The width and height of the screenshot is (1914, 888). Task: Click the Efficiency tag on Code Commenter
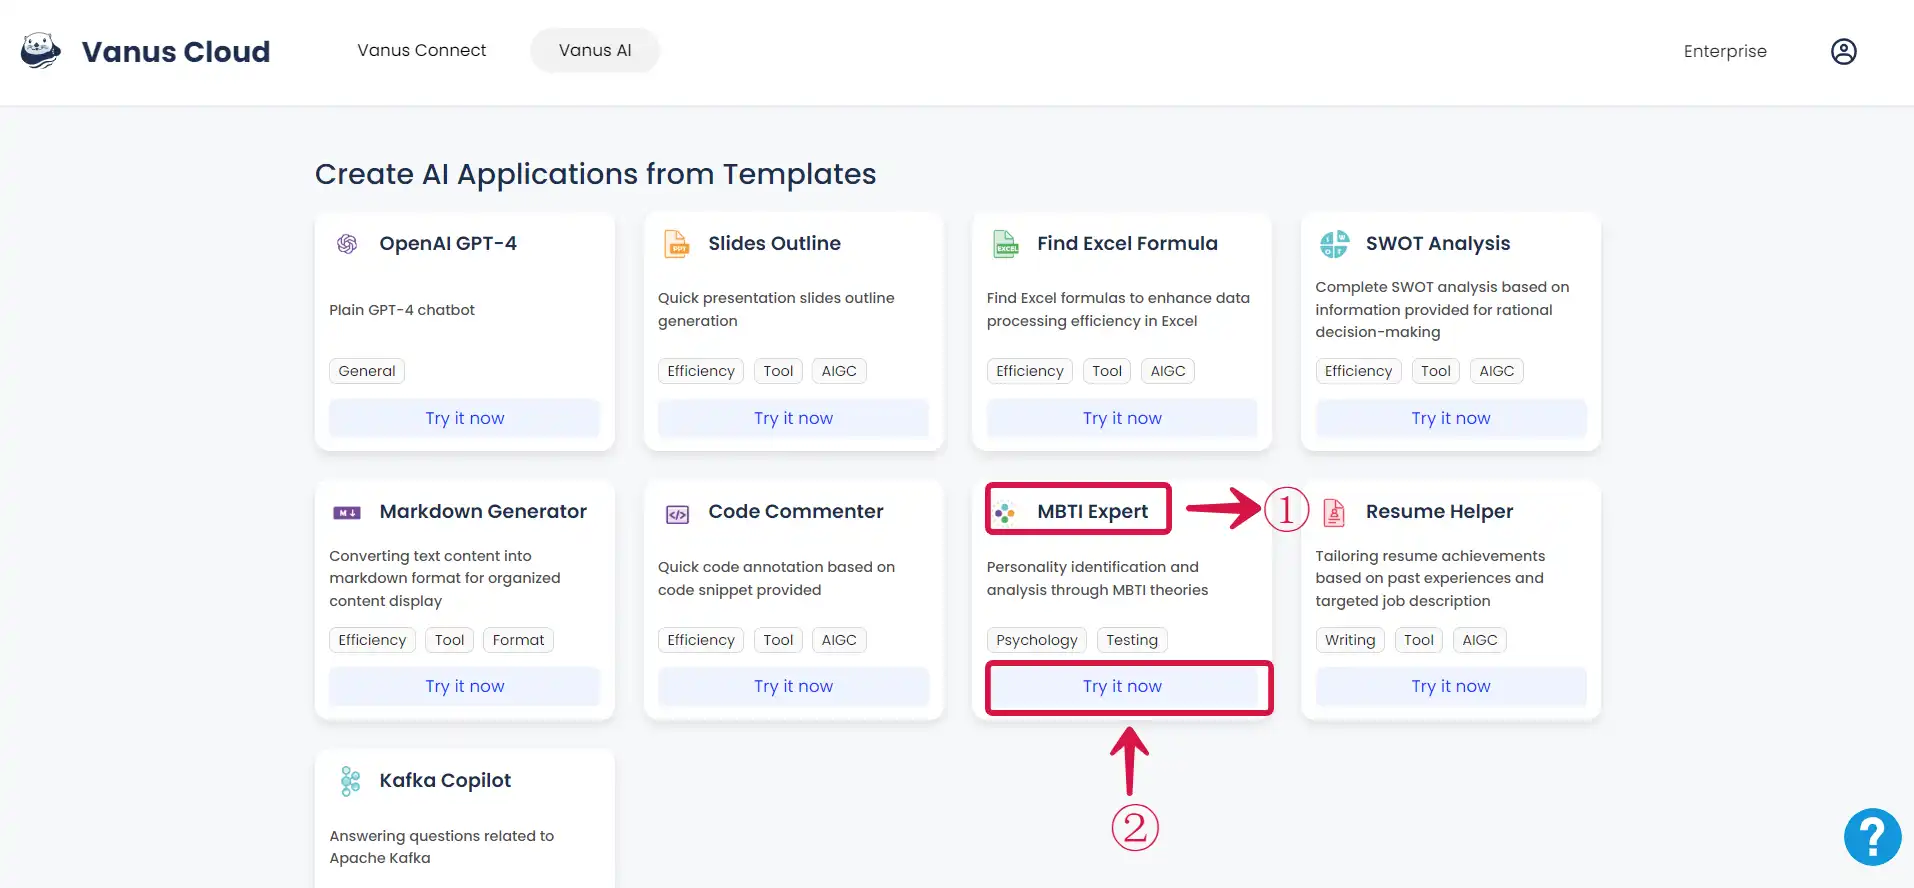[x=701, y=640]
